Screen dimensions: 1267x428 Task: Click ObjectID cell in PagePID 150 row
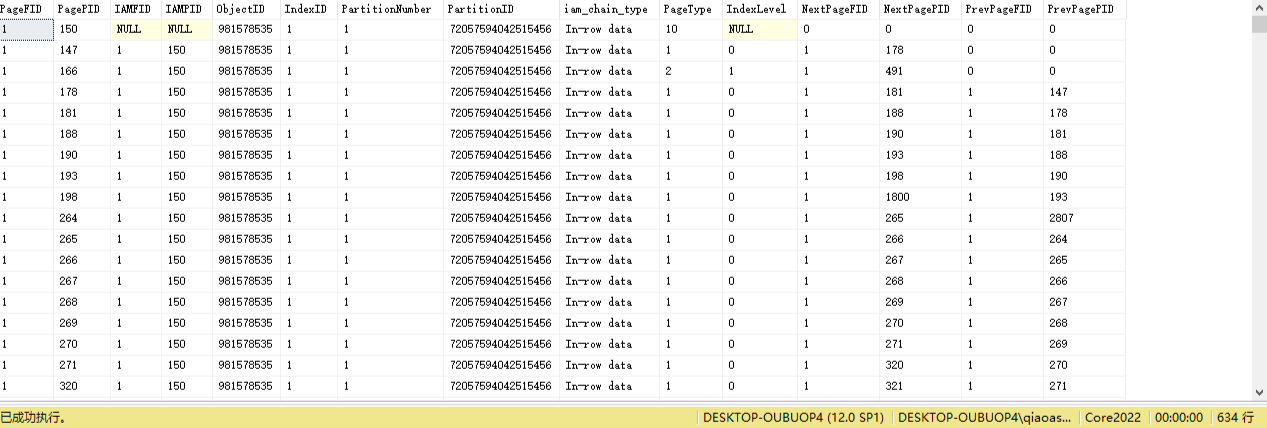[246, 29]
